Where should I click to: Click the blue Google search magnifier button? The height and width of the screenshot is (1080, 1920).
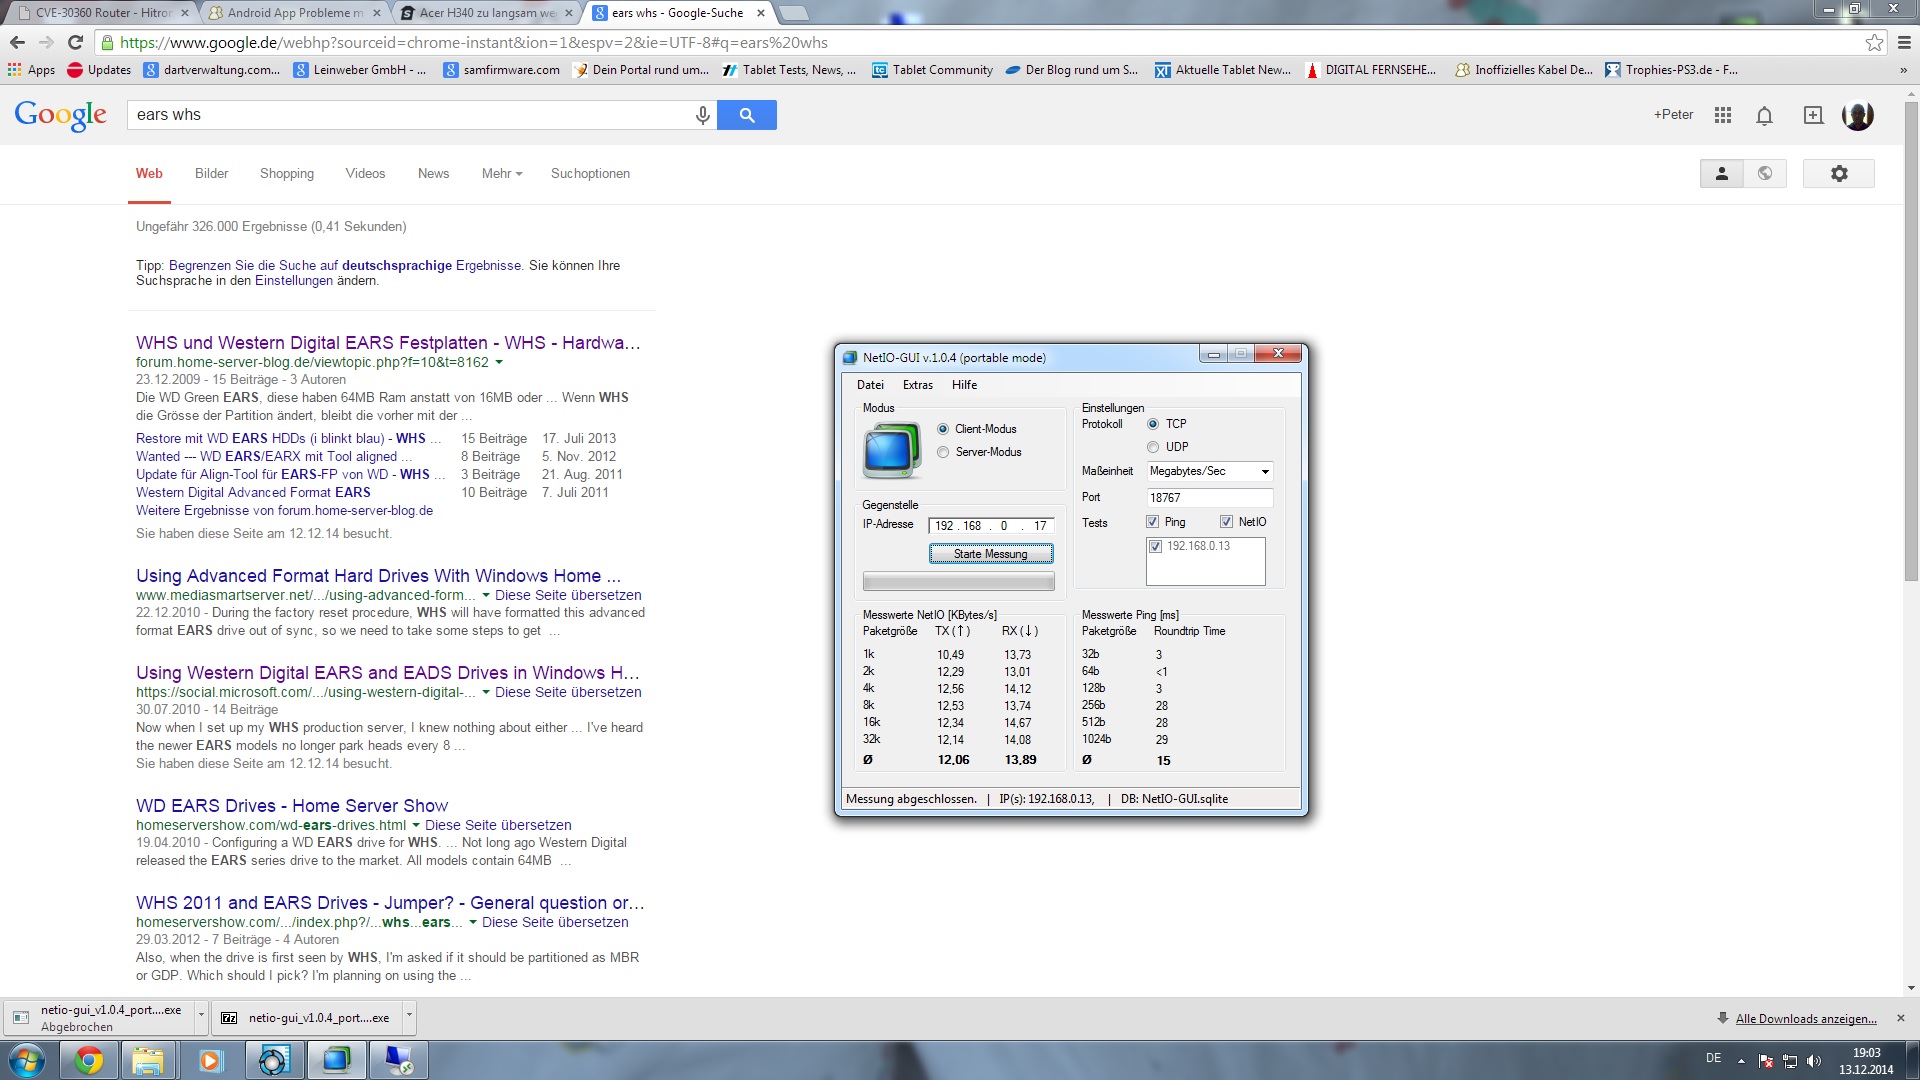[747, 115]
